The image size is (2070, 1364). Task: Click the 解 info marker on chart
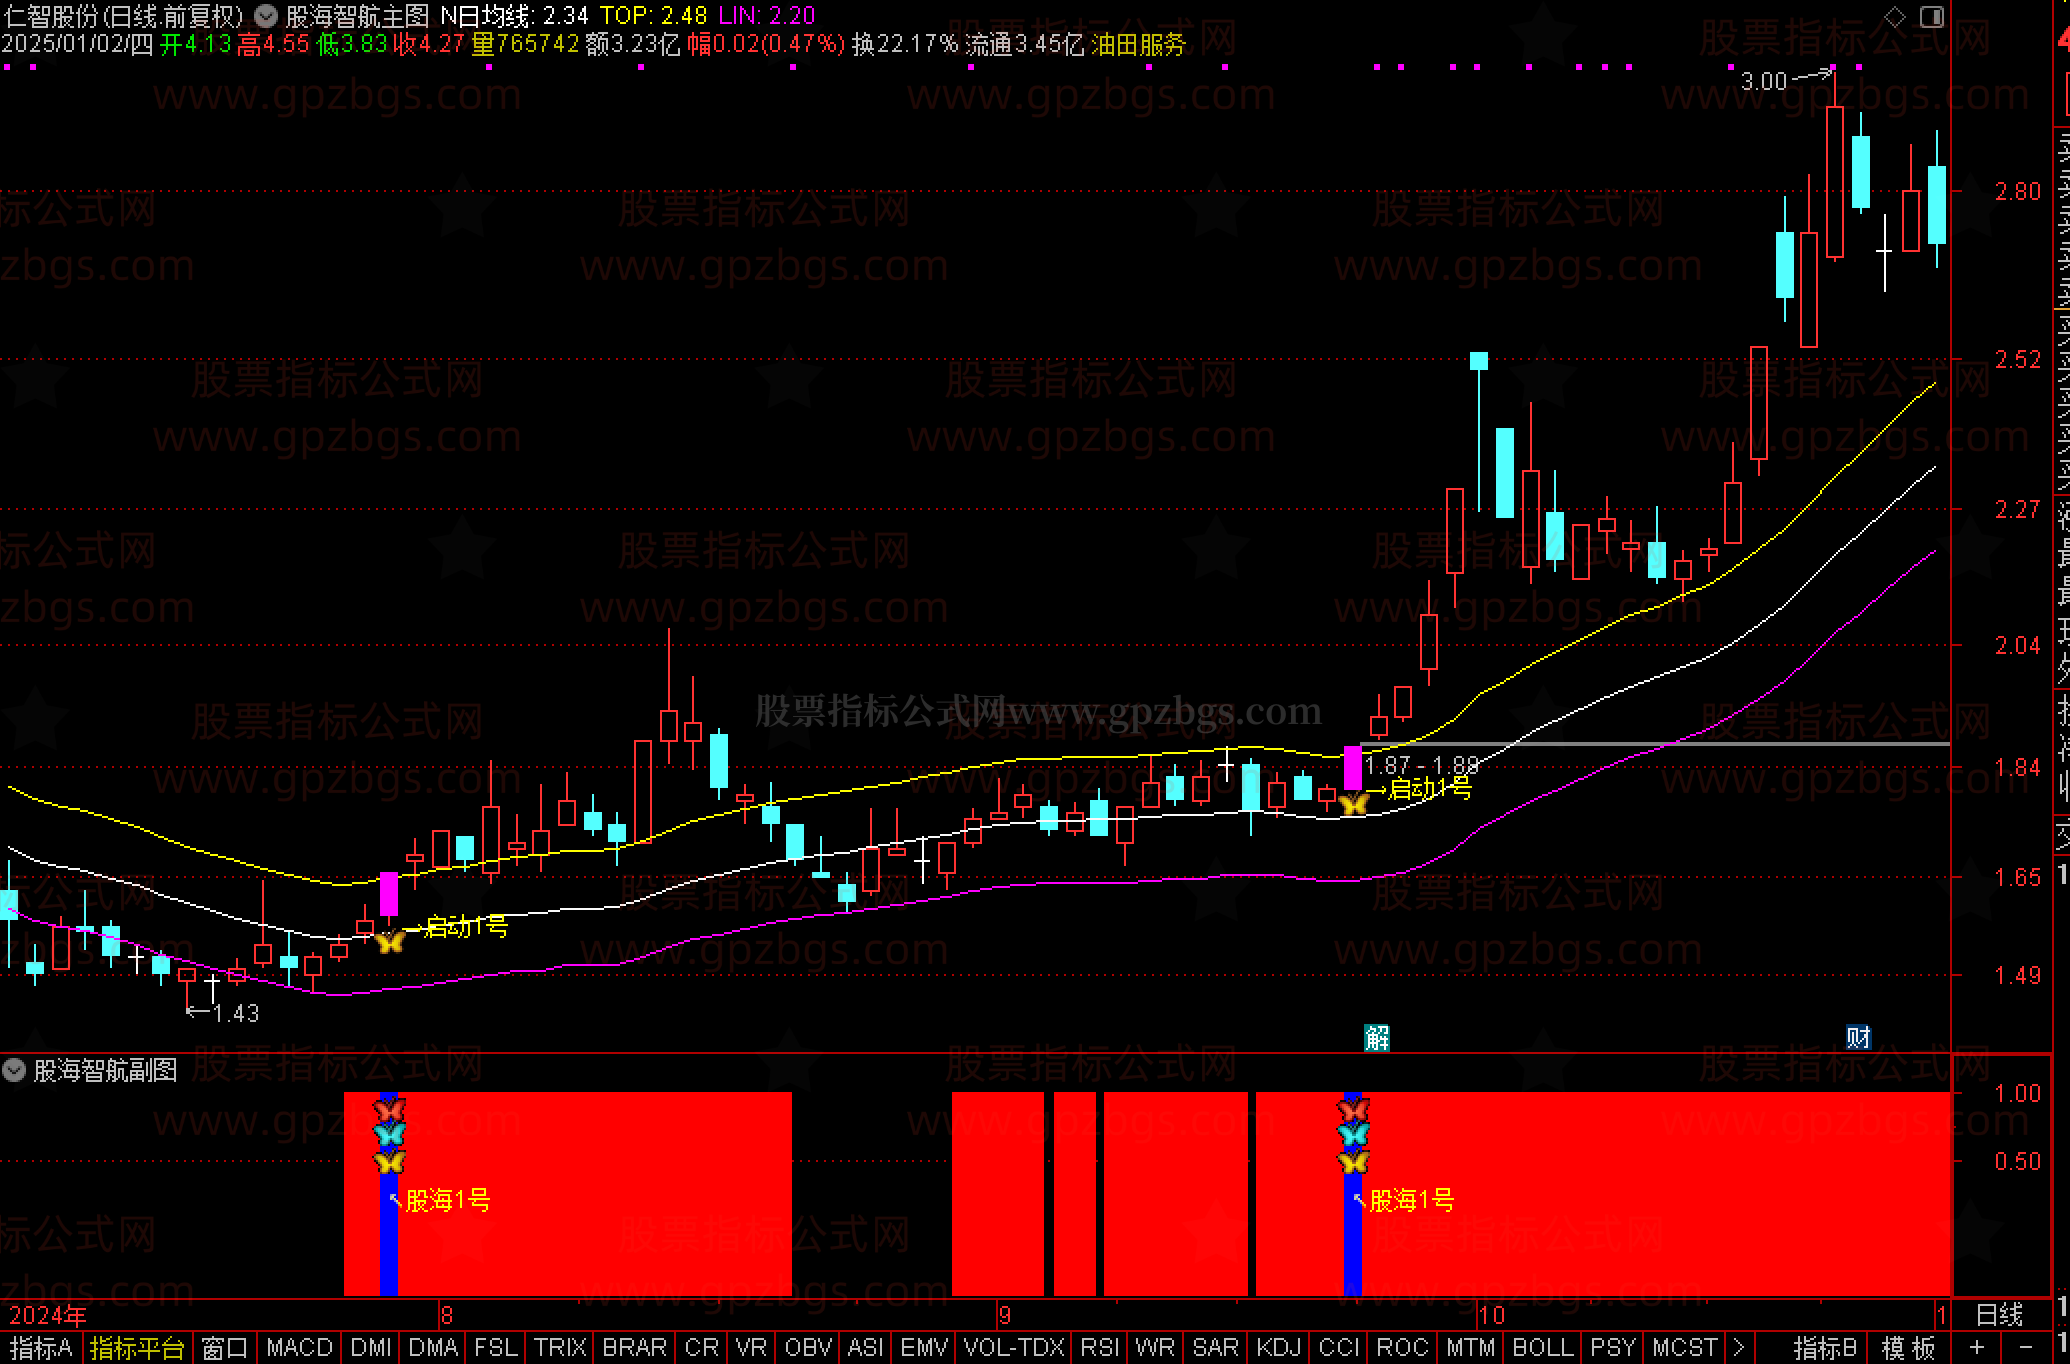(1377, 1038)
